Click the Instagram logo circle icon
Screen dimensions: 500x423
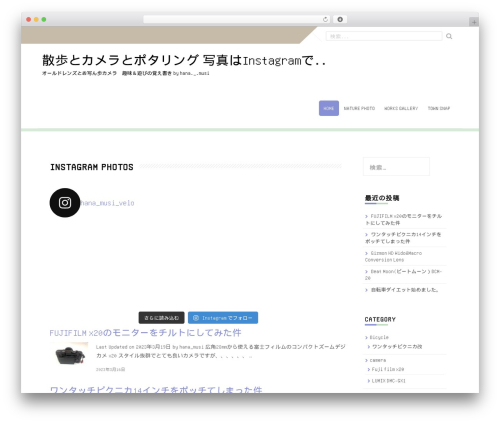(65, 203)
